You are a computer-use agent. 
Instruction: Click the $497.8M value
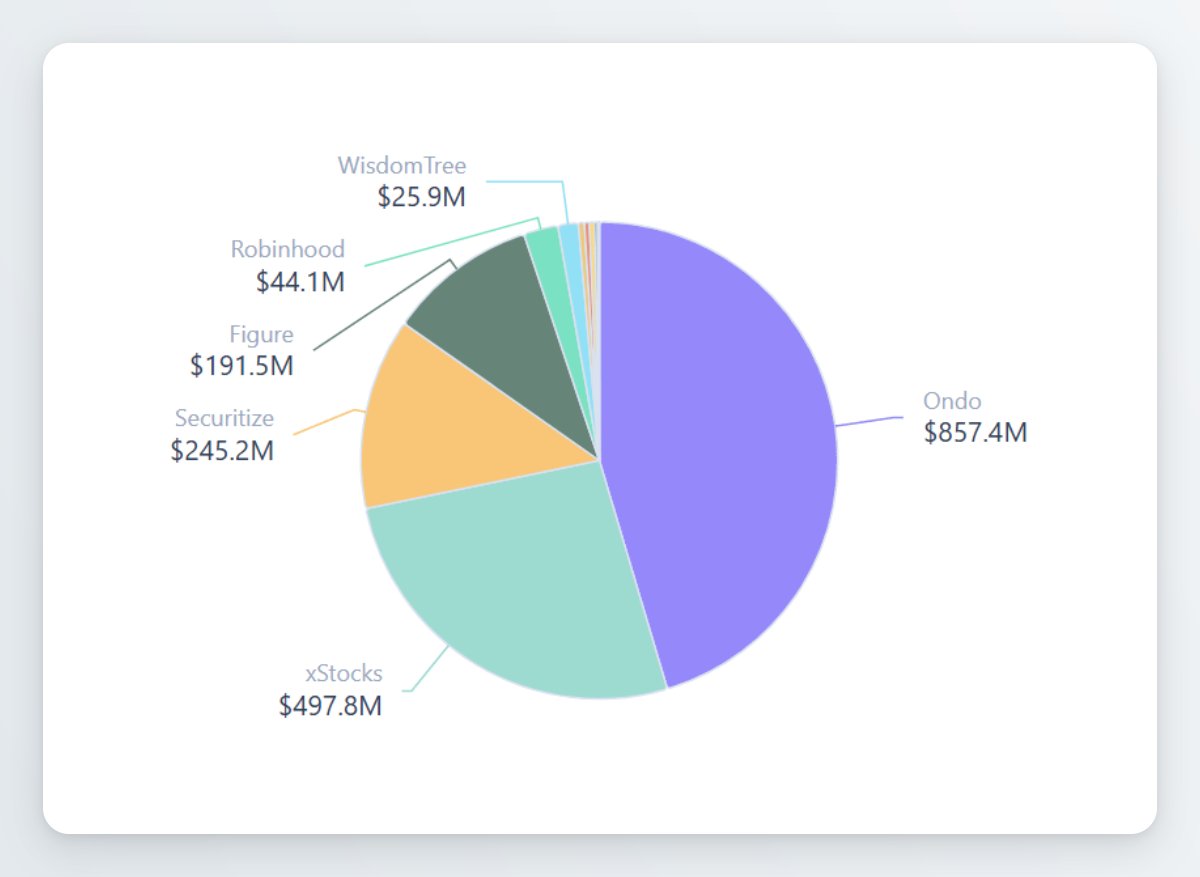330,706
